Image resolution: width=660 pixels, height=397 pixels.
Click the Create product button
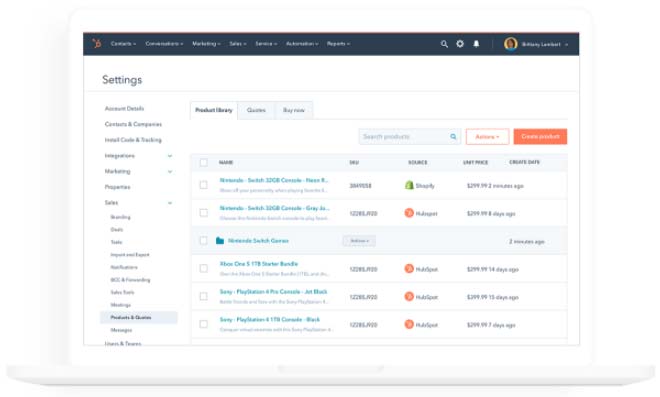pos(540,136)
